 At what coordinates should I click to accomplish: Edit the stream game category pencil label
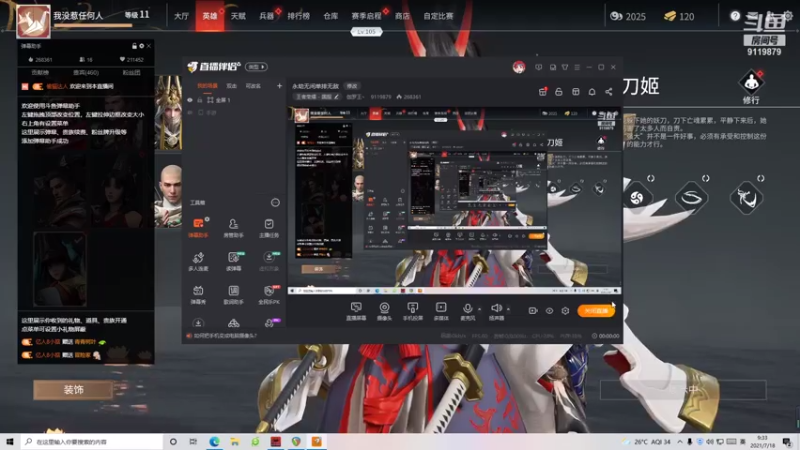pyautogui.click(x=315, y=96)
